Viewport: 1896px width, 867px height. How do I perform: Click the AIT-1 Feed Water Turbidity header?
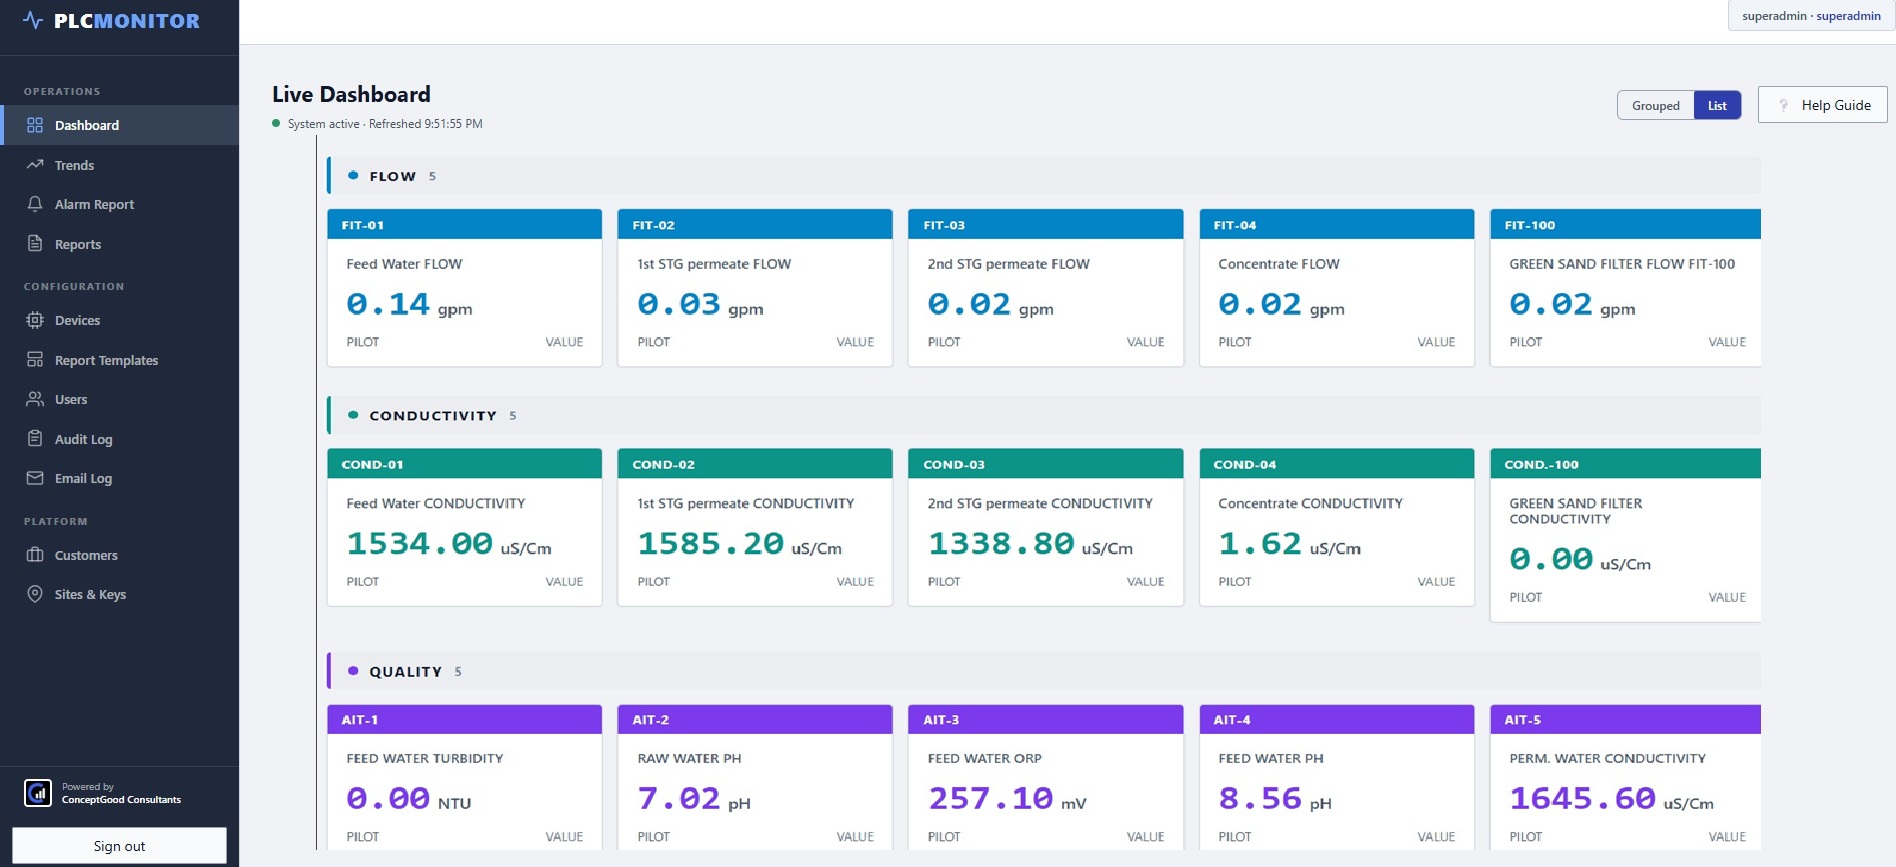coord(465,720)
